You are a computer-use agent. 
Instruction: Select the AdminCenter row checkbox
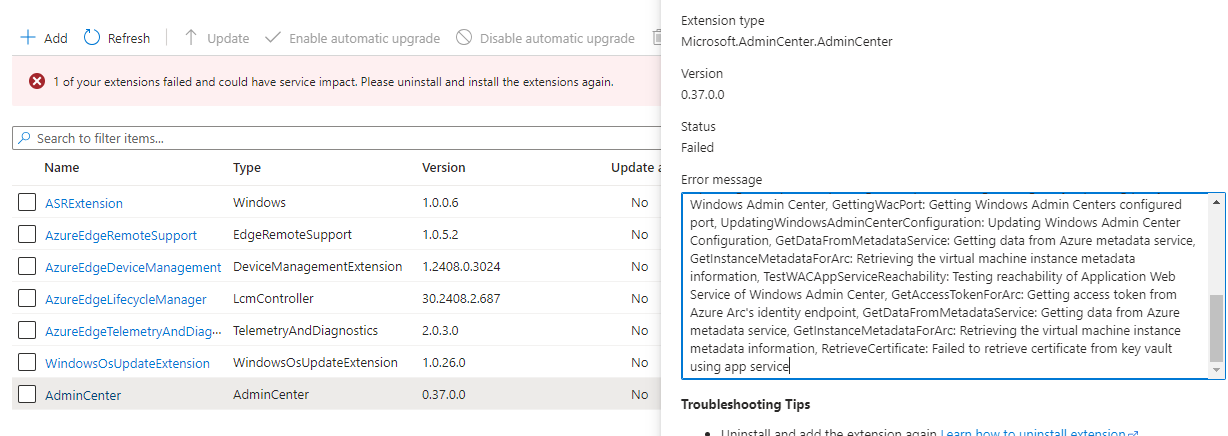click(x=28, y=395)
